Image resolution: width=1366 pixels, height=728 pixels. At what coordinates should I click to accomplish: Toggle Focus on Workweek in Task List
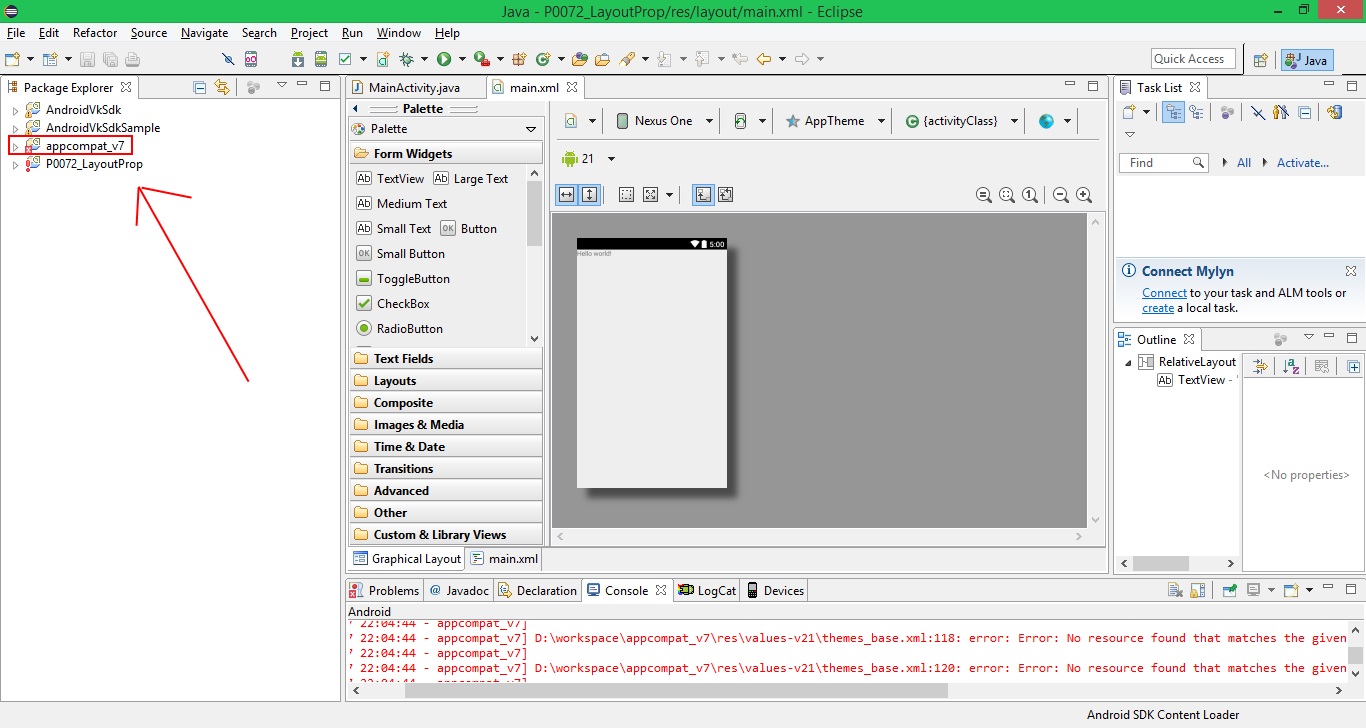point(1227,113)
